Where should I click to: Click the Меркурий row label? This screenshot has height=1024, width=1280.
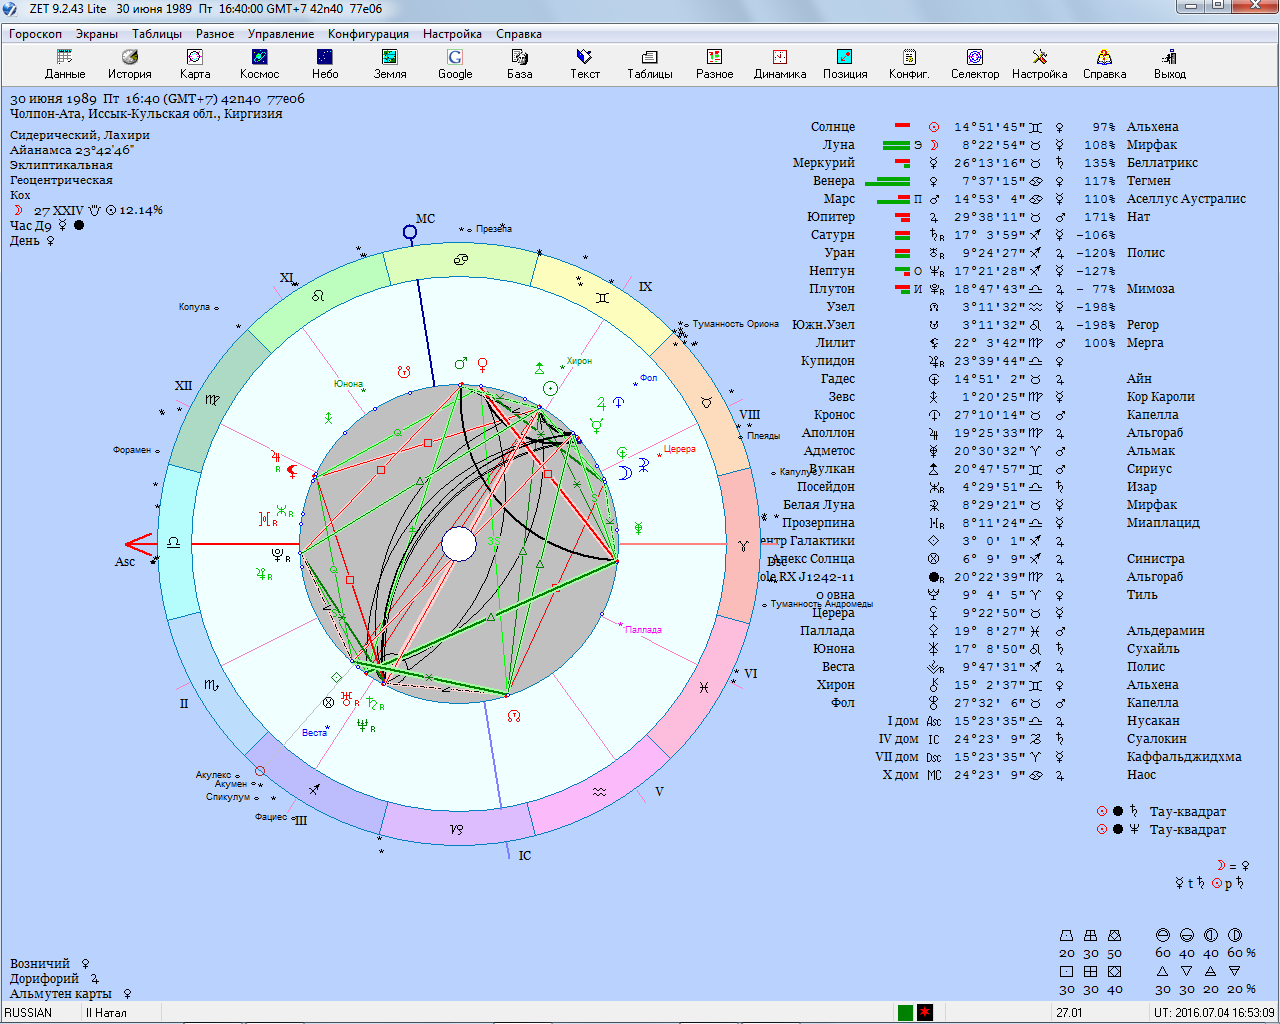[824, 163]
